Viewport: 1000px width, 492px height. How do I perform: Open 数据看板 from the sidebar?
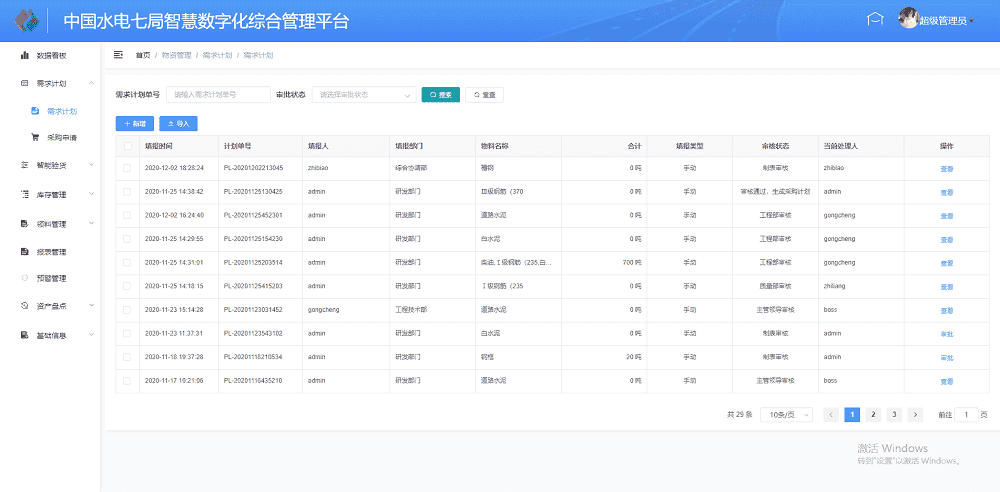(x=51, y=55)
